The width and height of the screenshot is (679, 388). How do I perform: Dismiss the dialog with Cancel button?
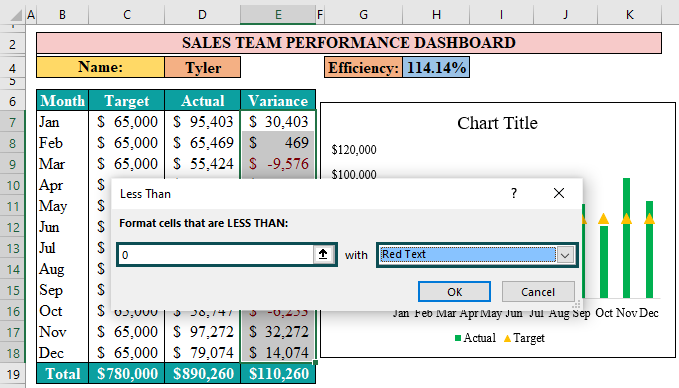(538, 291)
